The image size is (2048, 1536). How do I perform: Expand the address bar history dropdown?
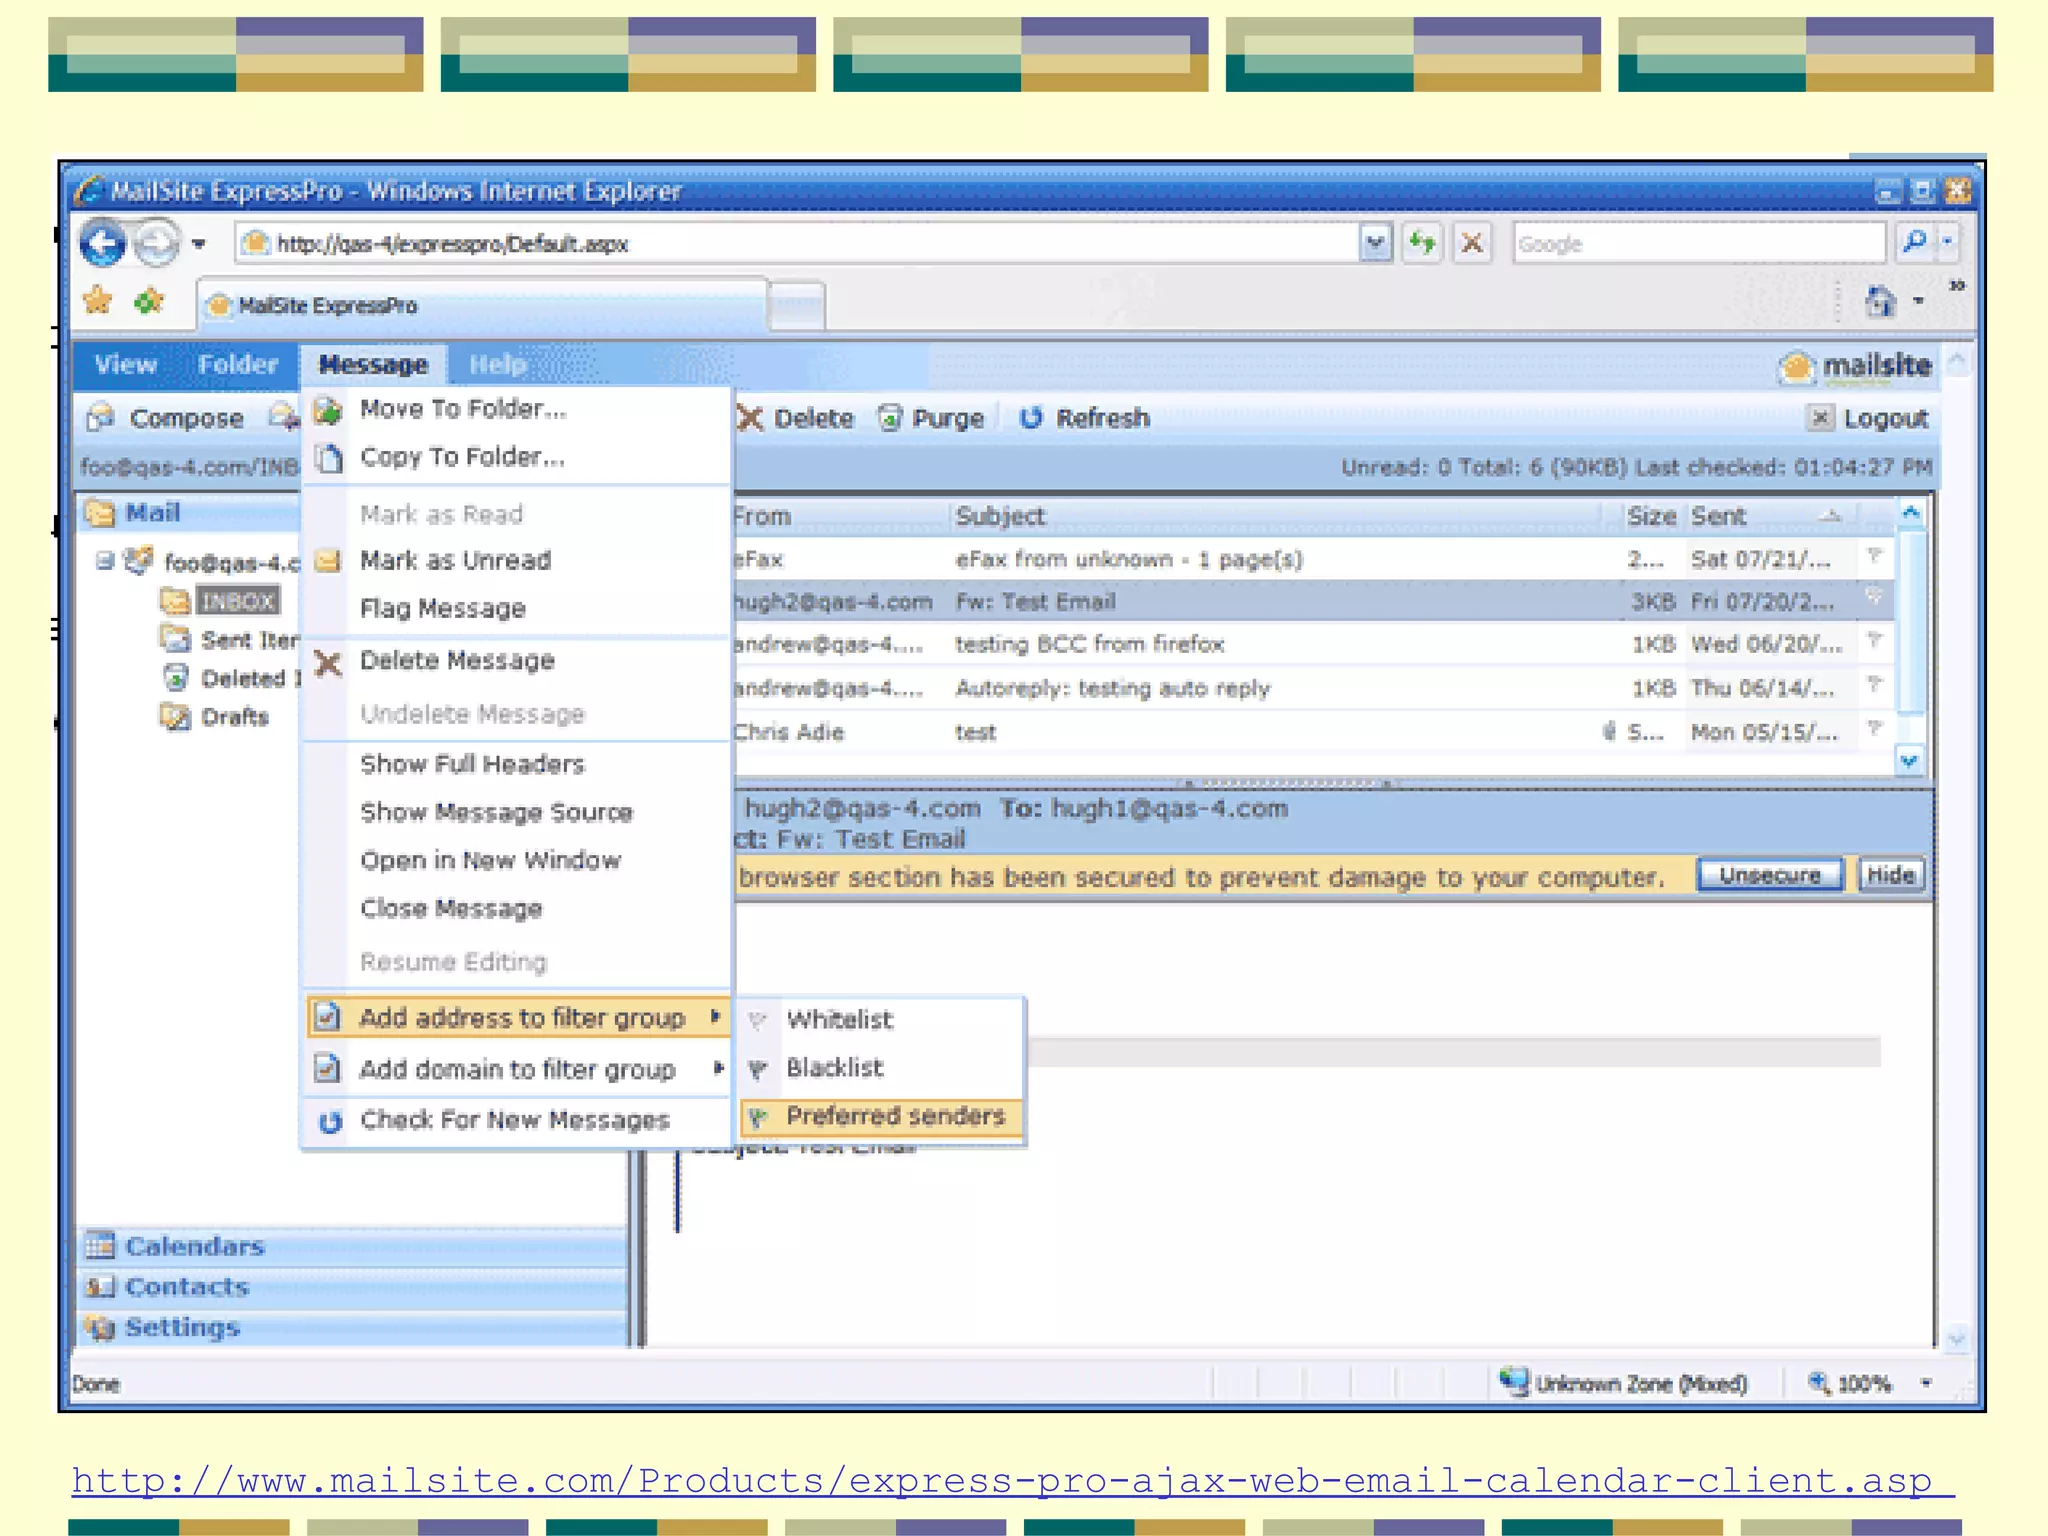[1375, 243]
